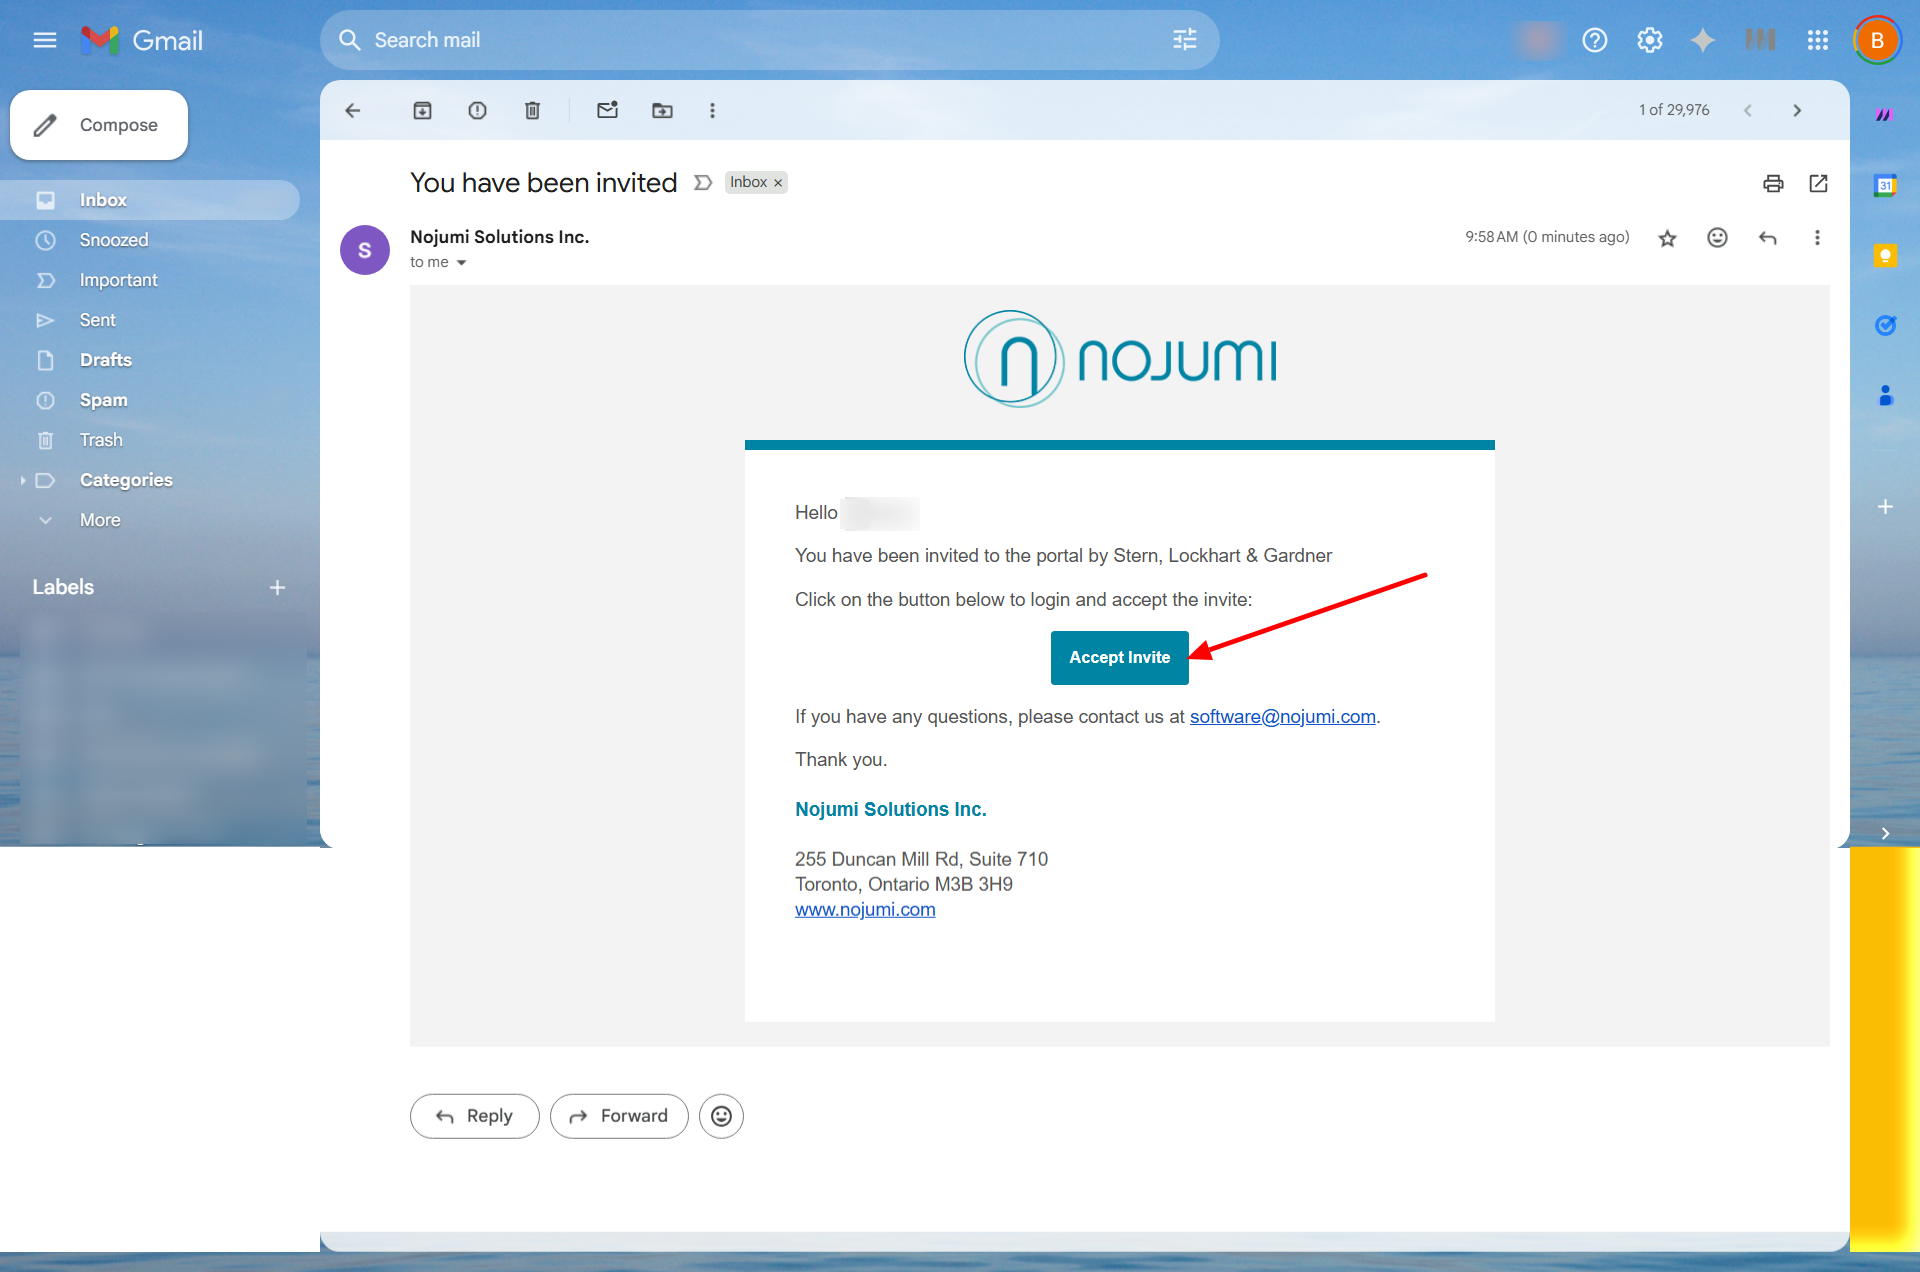Viewport: 1920px width, 1272px height.
Task: Star this message
Action: coord(1667,238)
